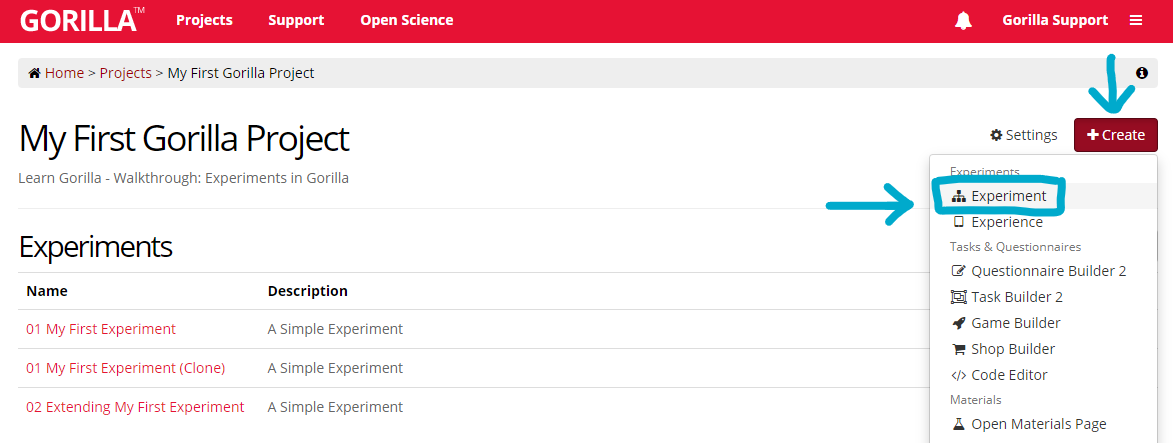Viewport: 1173px width, 443px height.
Task: Choose Game Builder entry
Action: pos(1043,323)
